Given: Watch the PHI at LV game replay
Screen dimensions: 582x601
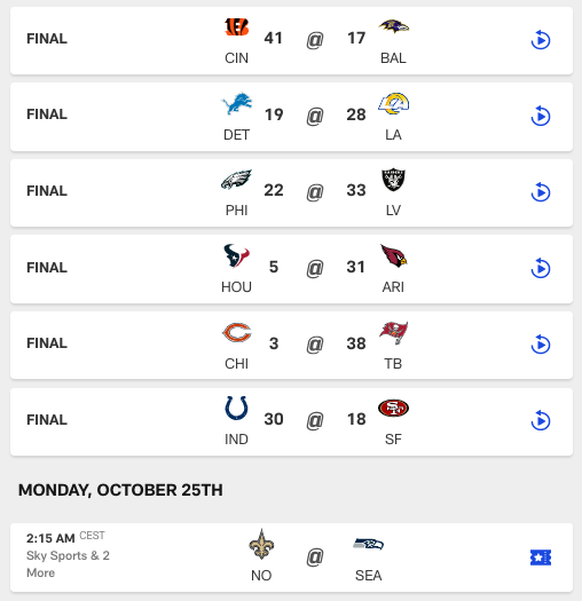Looking at the screenshot, I should tap(541, 192).
